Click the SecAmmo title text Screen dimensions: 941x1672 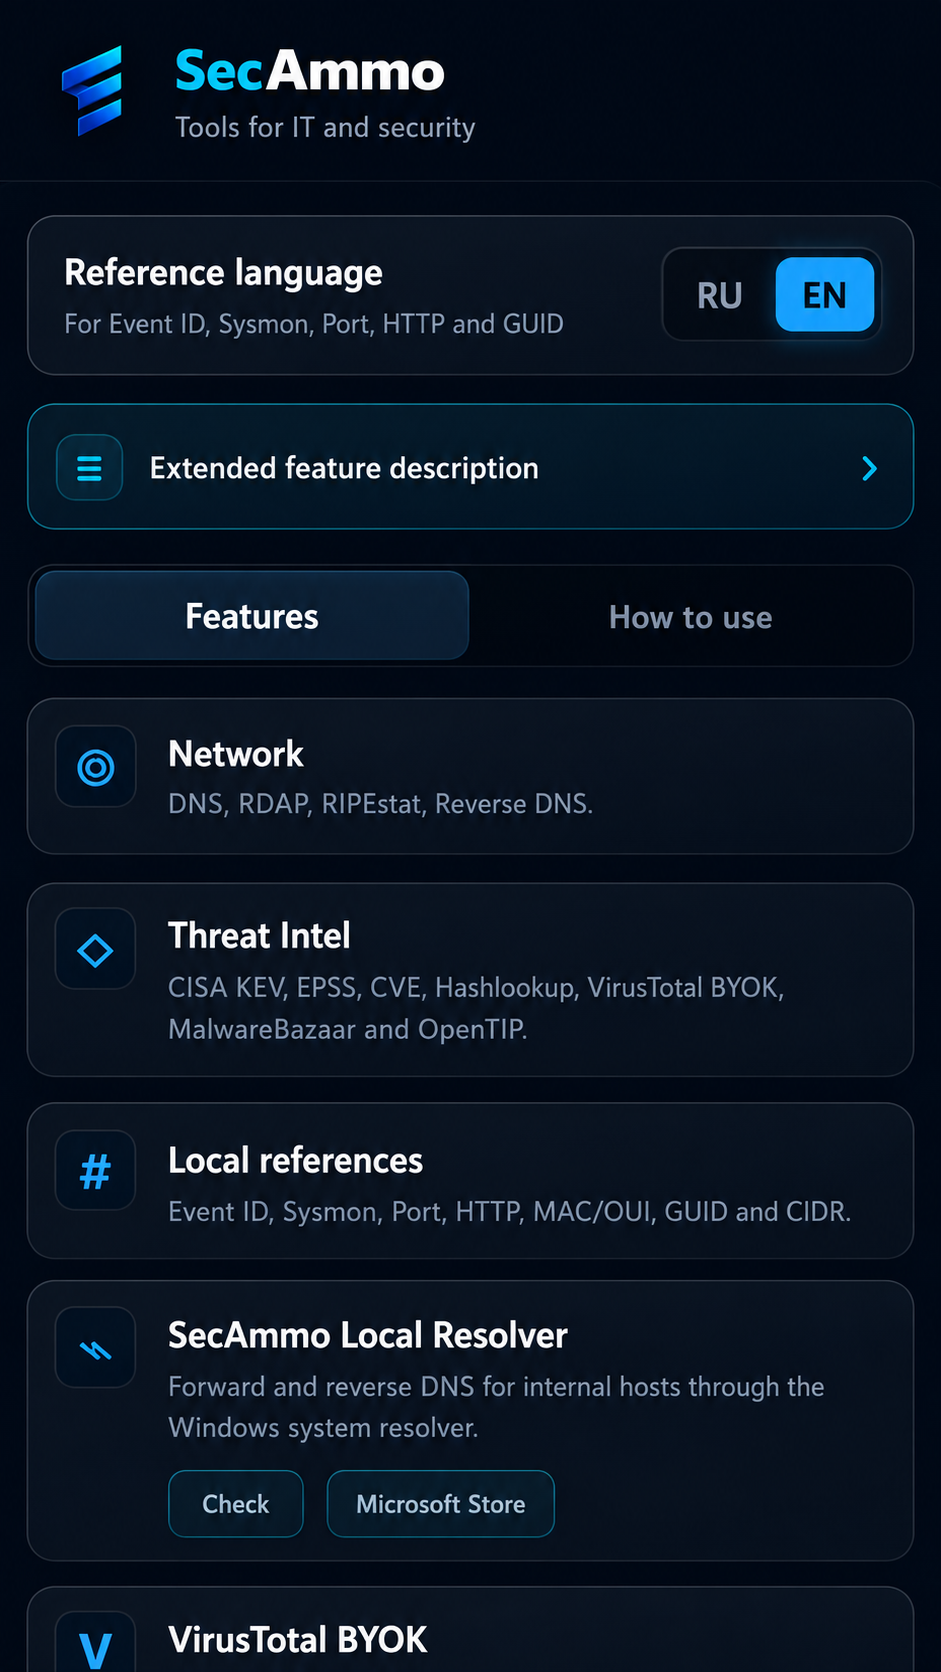(309, 71)
